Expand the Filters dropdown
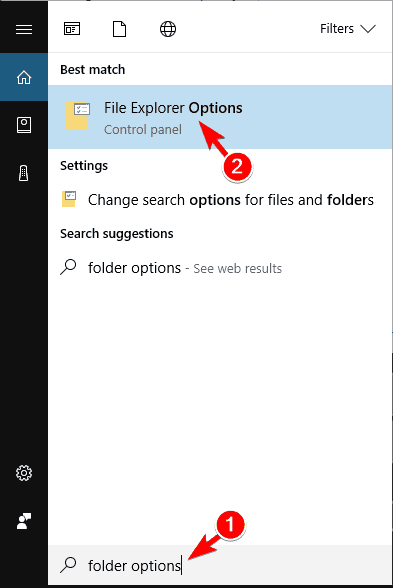Viewport: 393px width, 588px height. pos(347,29)
